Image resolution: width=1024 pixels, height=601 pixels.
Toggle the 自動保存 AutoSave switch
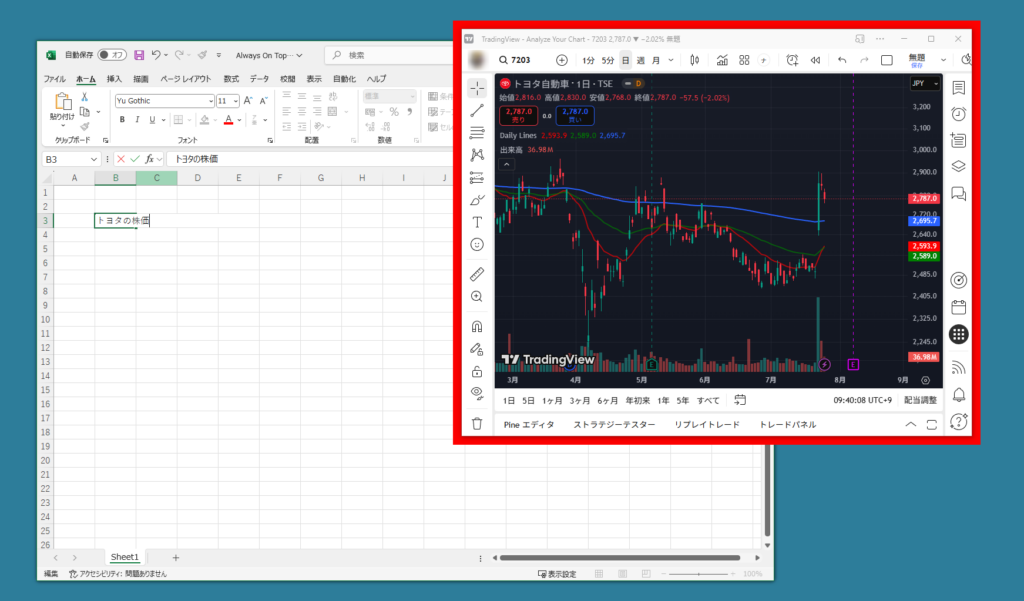click(112, 55)
